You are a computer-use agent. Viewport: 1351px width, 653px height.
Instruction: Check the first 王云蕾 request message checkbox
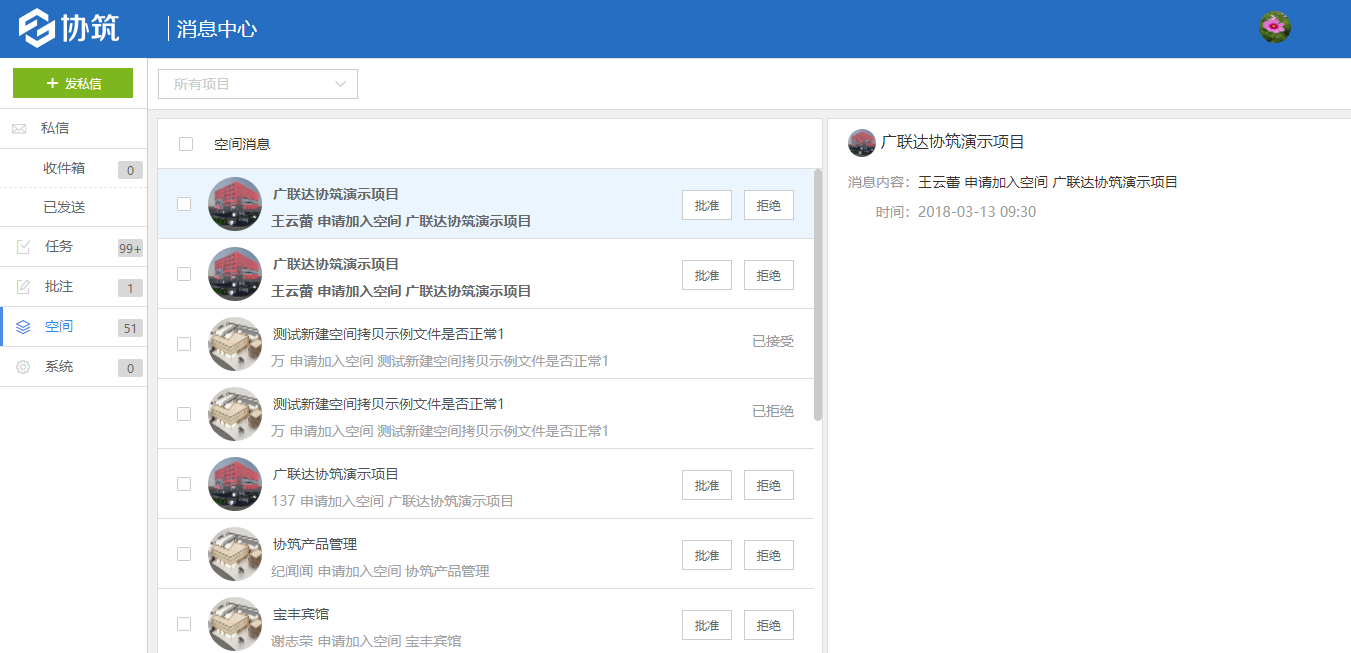tap(184, 204)
